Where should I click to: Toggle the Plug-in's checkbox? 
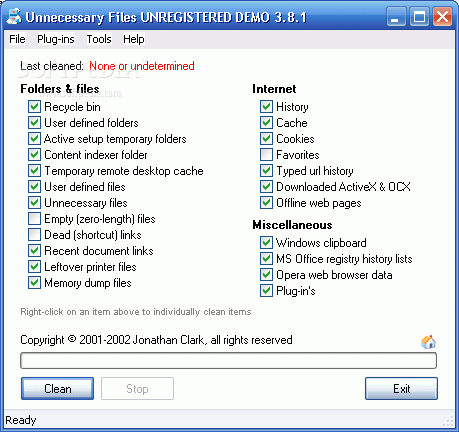(x=266, y=291)
